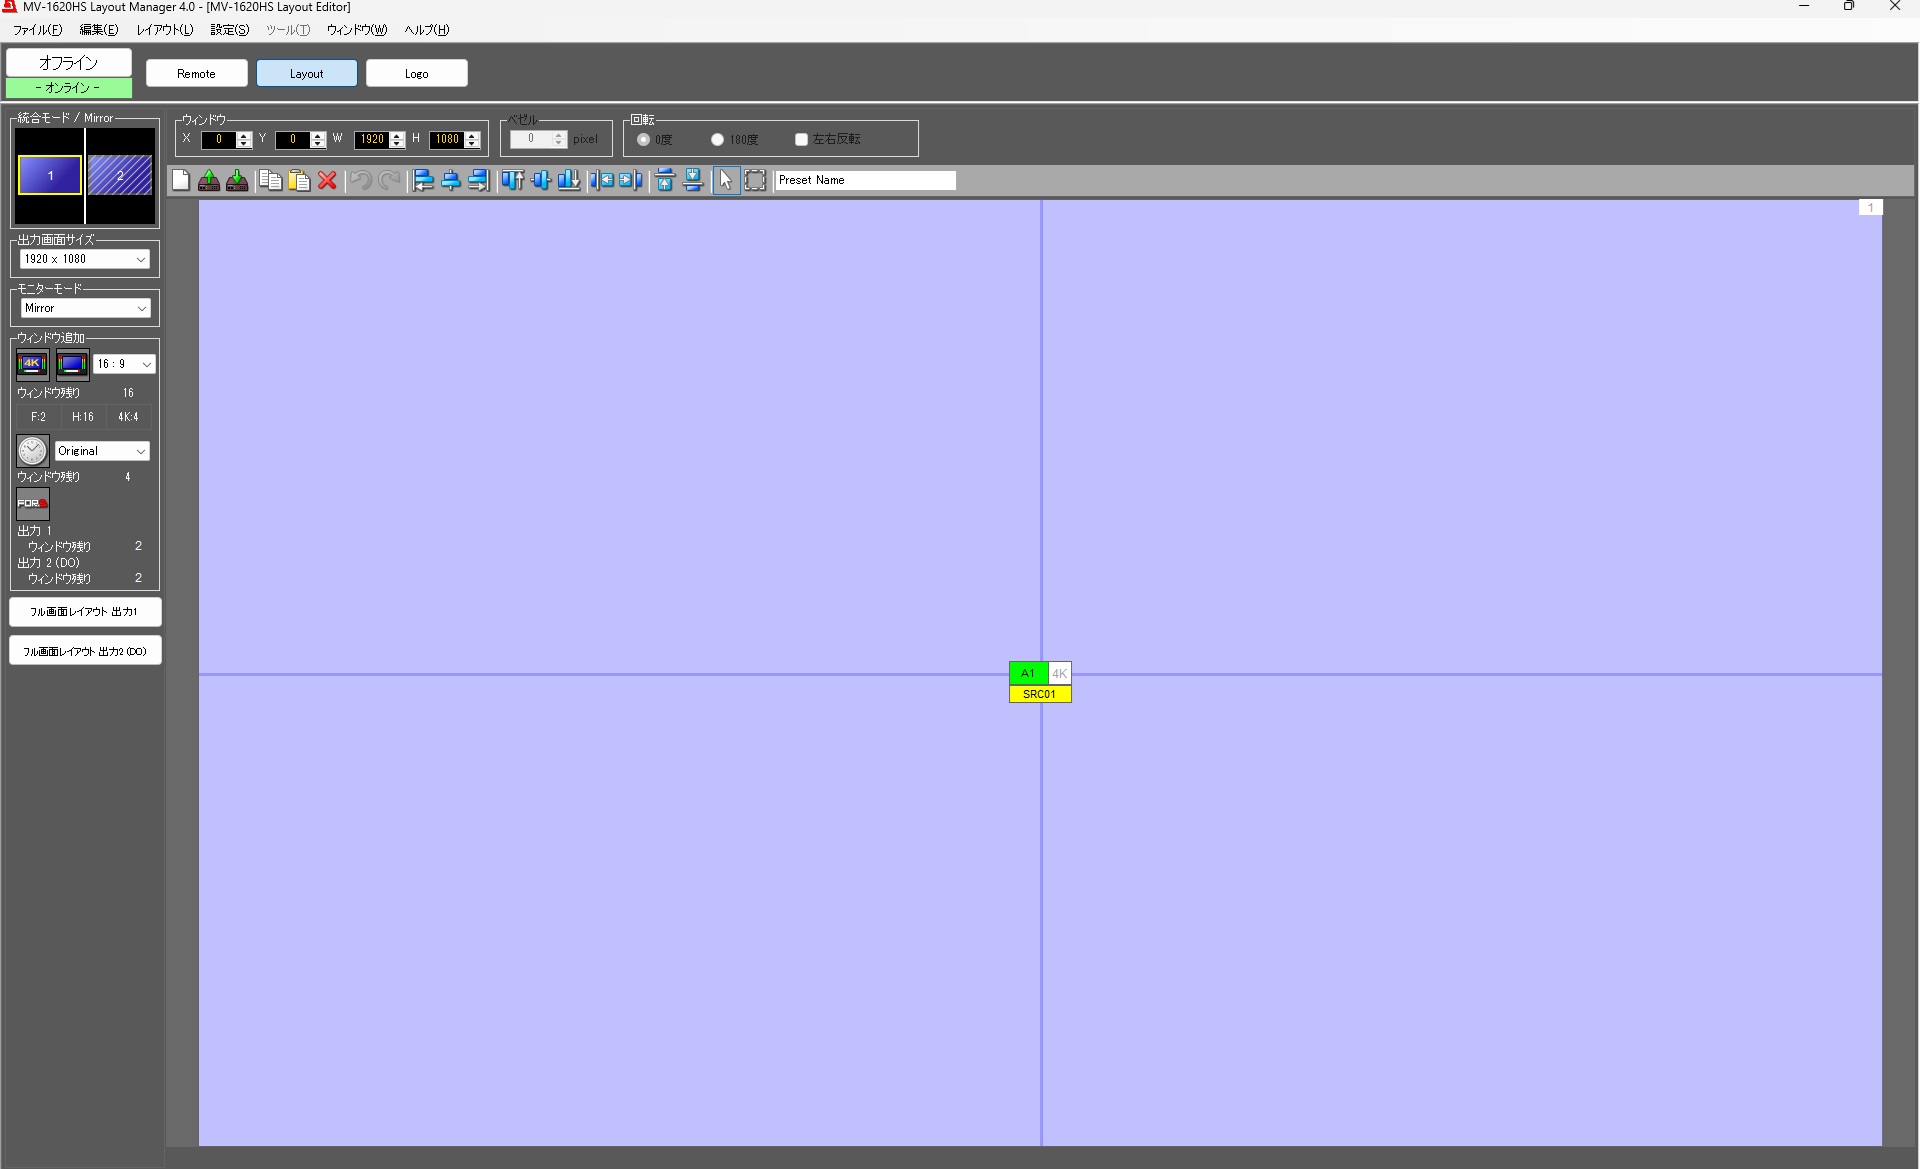Viewport: 1920px width, 1169px height.
Task: Toggle the 左右反転 checkbox
Action: pyautogui.click(x=801, y=140)
